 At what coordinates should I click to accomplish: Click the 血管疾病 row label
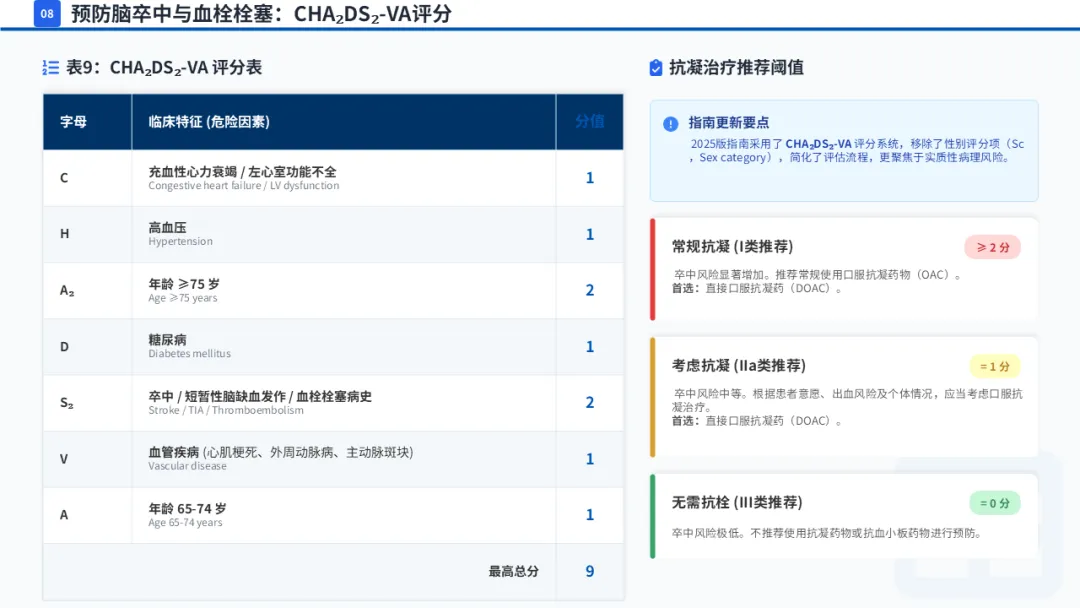[280, 452]
